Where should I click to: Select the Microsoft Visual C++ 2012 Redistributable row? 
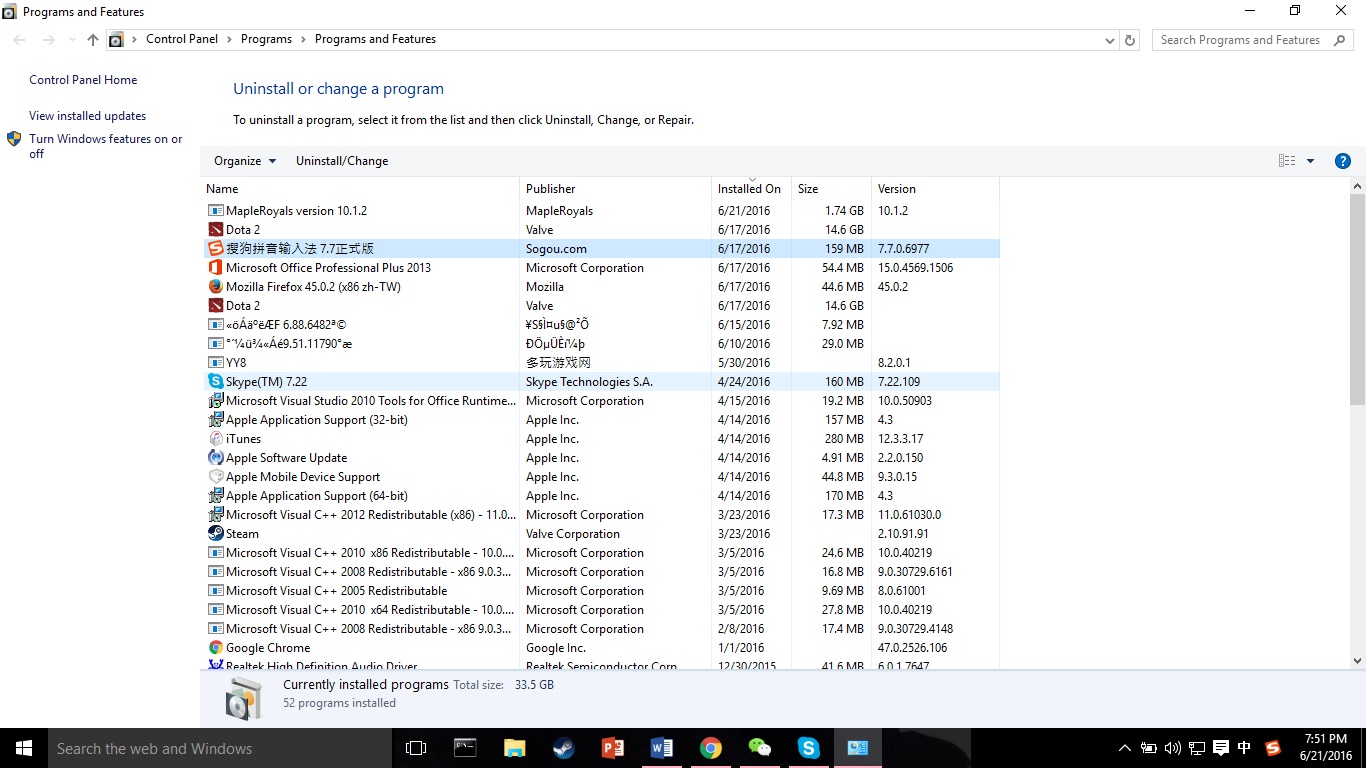tap(600, 515)
